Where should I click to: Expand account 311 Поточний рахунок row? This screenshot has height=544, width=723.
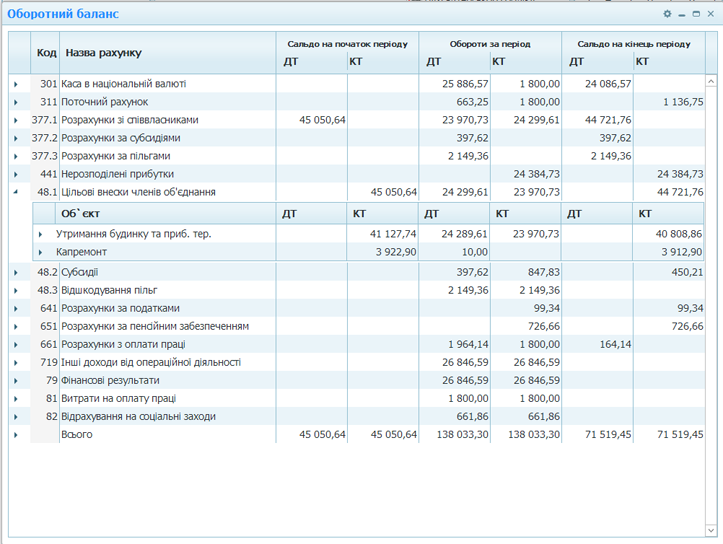tap(16, 102)
